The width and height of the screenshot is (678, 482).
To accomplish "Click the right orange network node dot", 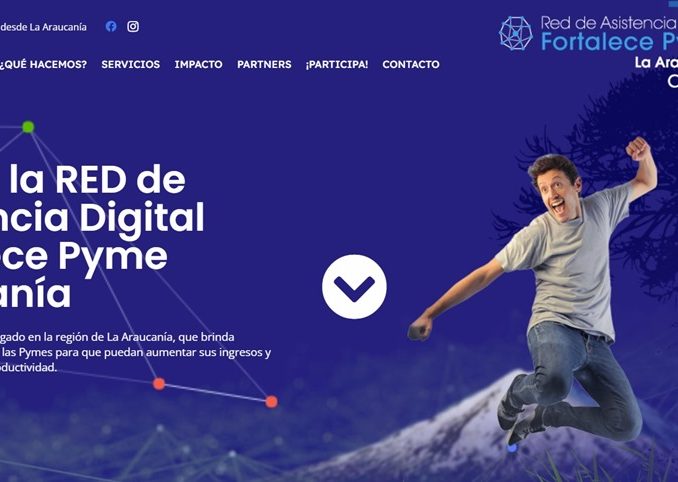I will pos(272,402).
